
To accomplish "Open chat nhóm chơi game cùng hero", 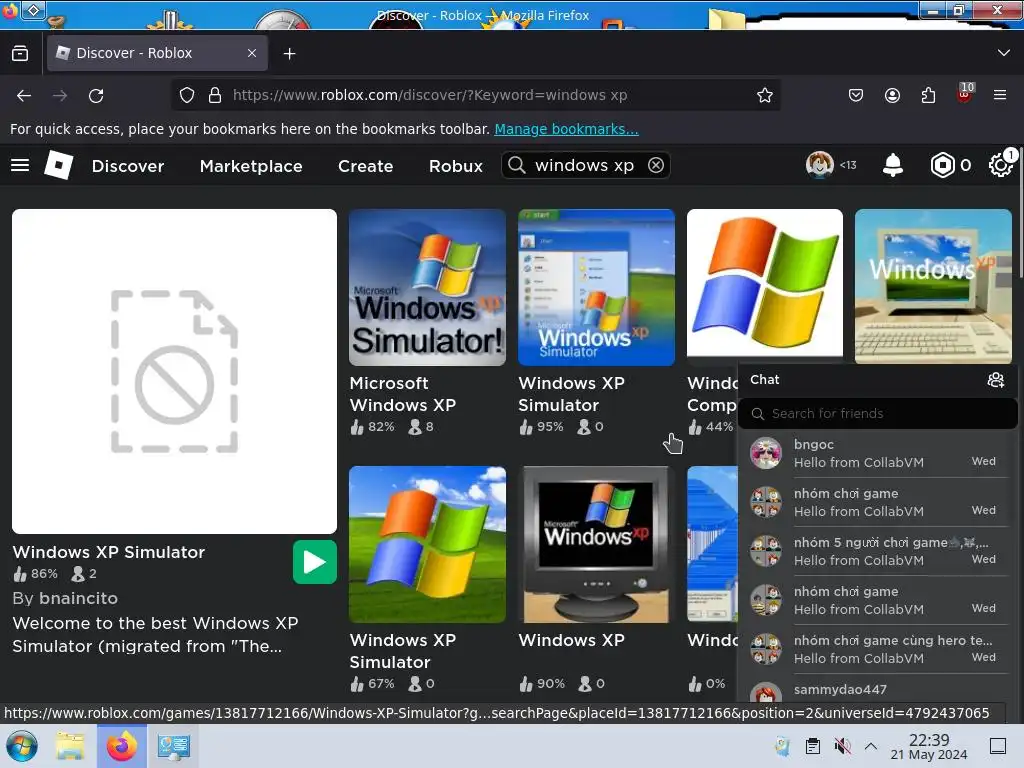I will pyautogui.click(x=878, y=649).
